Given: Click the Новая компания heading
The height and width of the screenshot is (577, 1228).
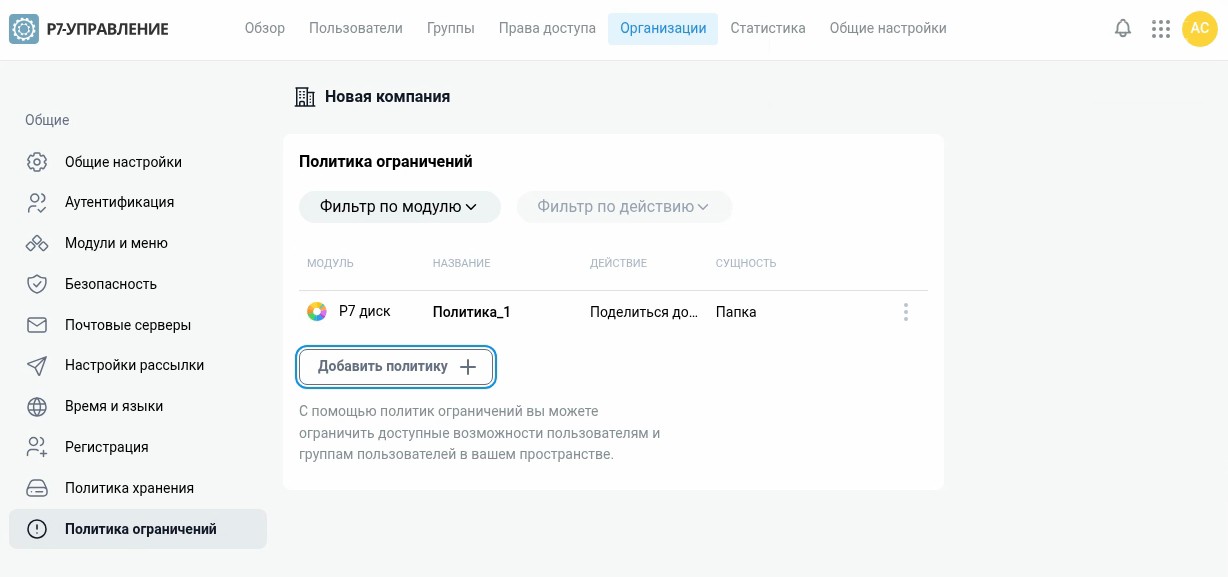Looking at the screenshot, I should pos(387,97).
